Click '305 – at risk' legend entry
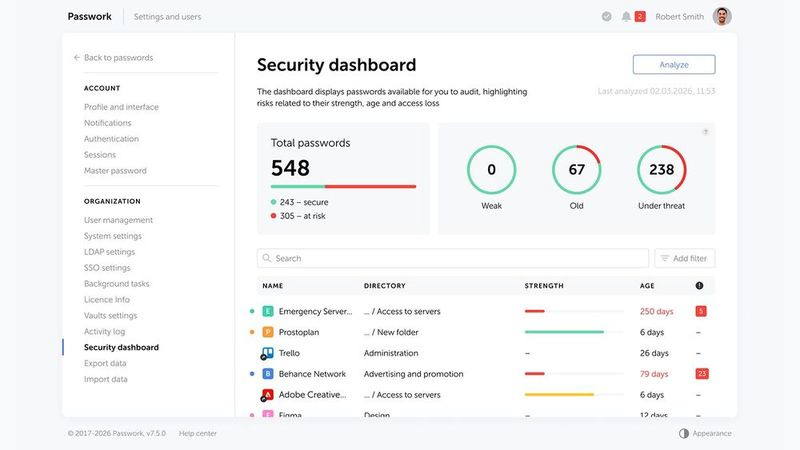 (x=298, y=216)
